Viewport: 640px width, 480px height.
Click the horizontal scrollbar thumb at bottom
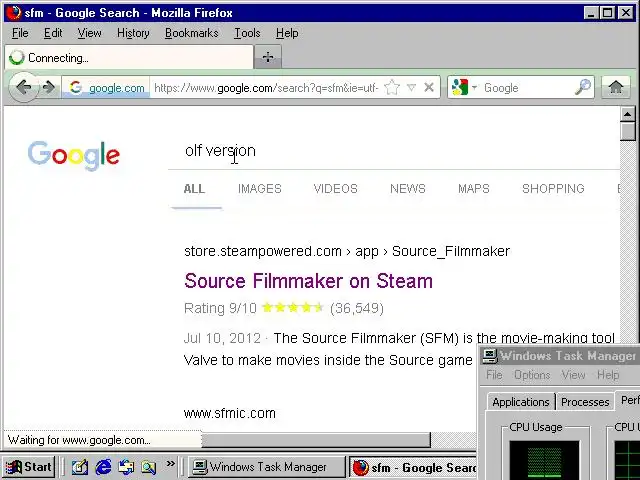[x=316, y=440]
